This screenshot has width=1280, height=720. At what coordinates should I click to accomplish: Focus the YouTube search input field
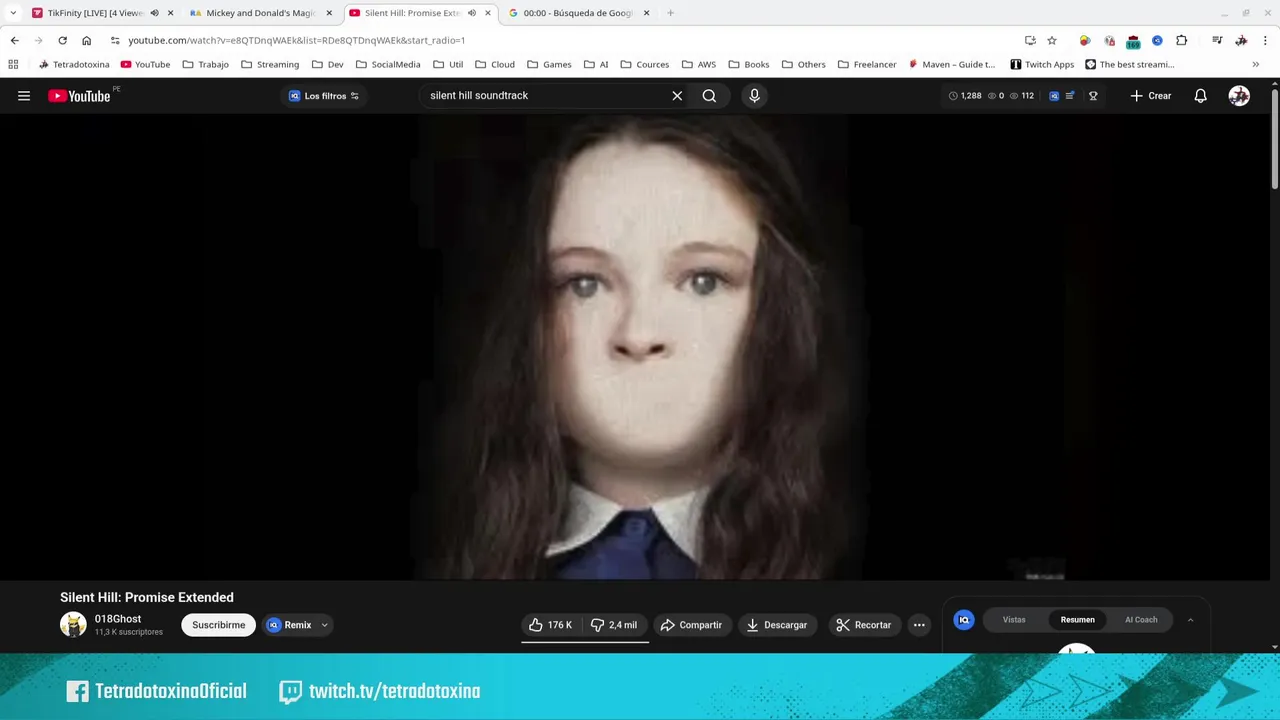click(545, 96)
